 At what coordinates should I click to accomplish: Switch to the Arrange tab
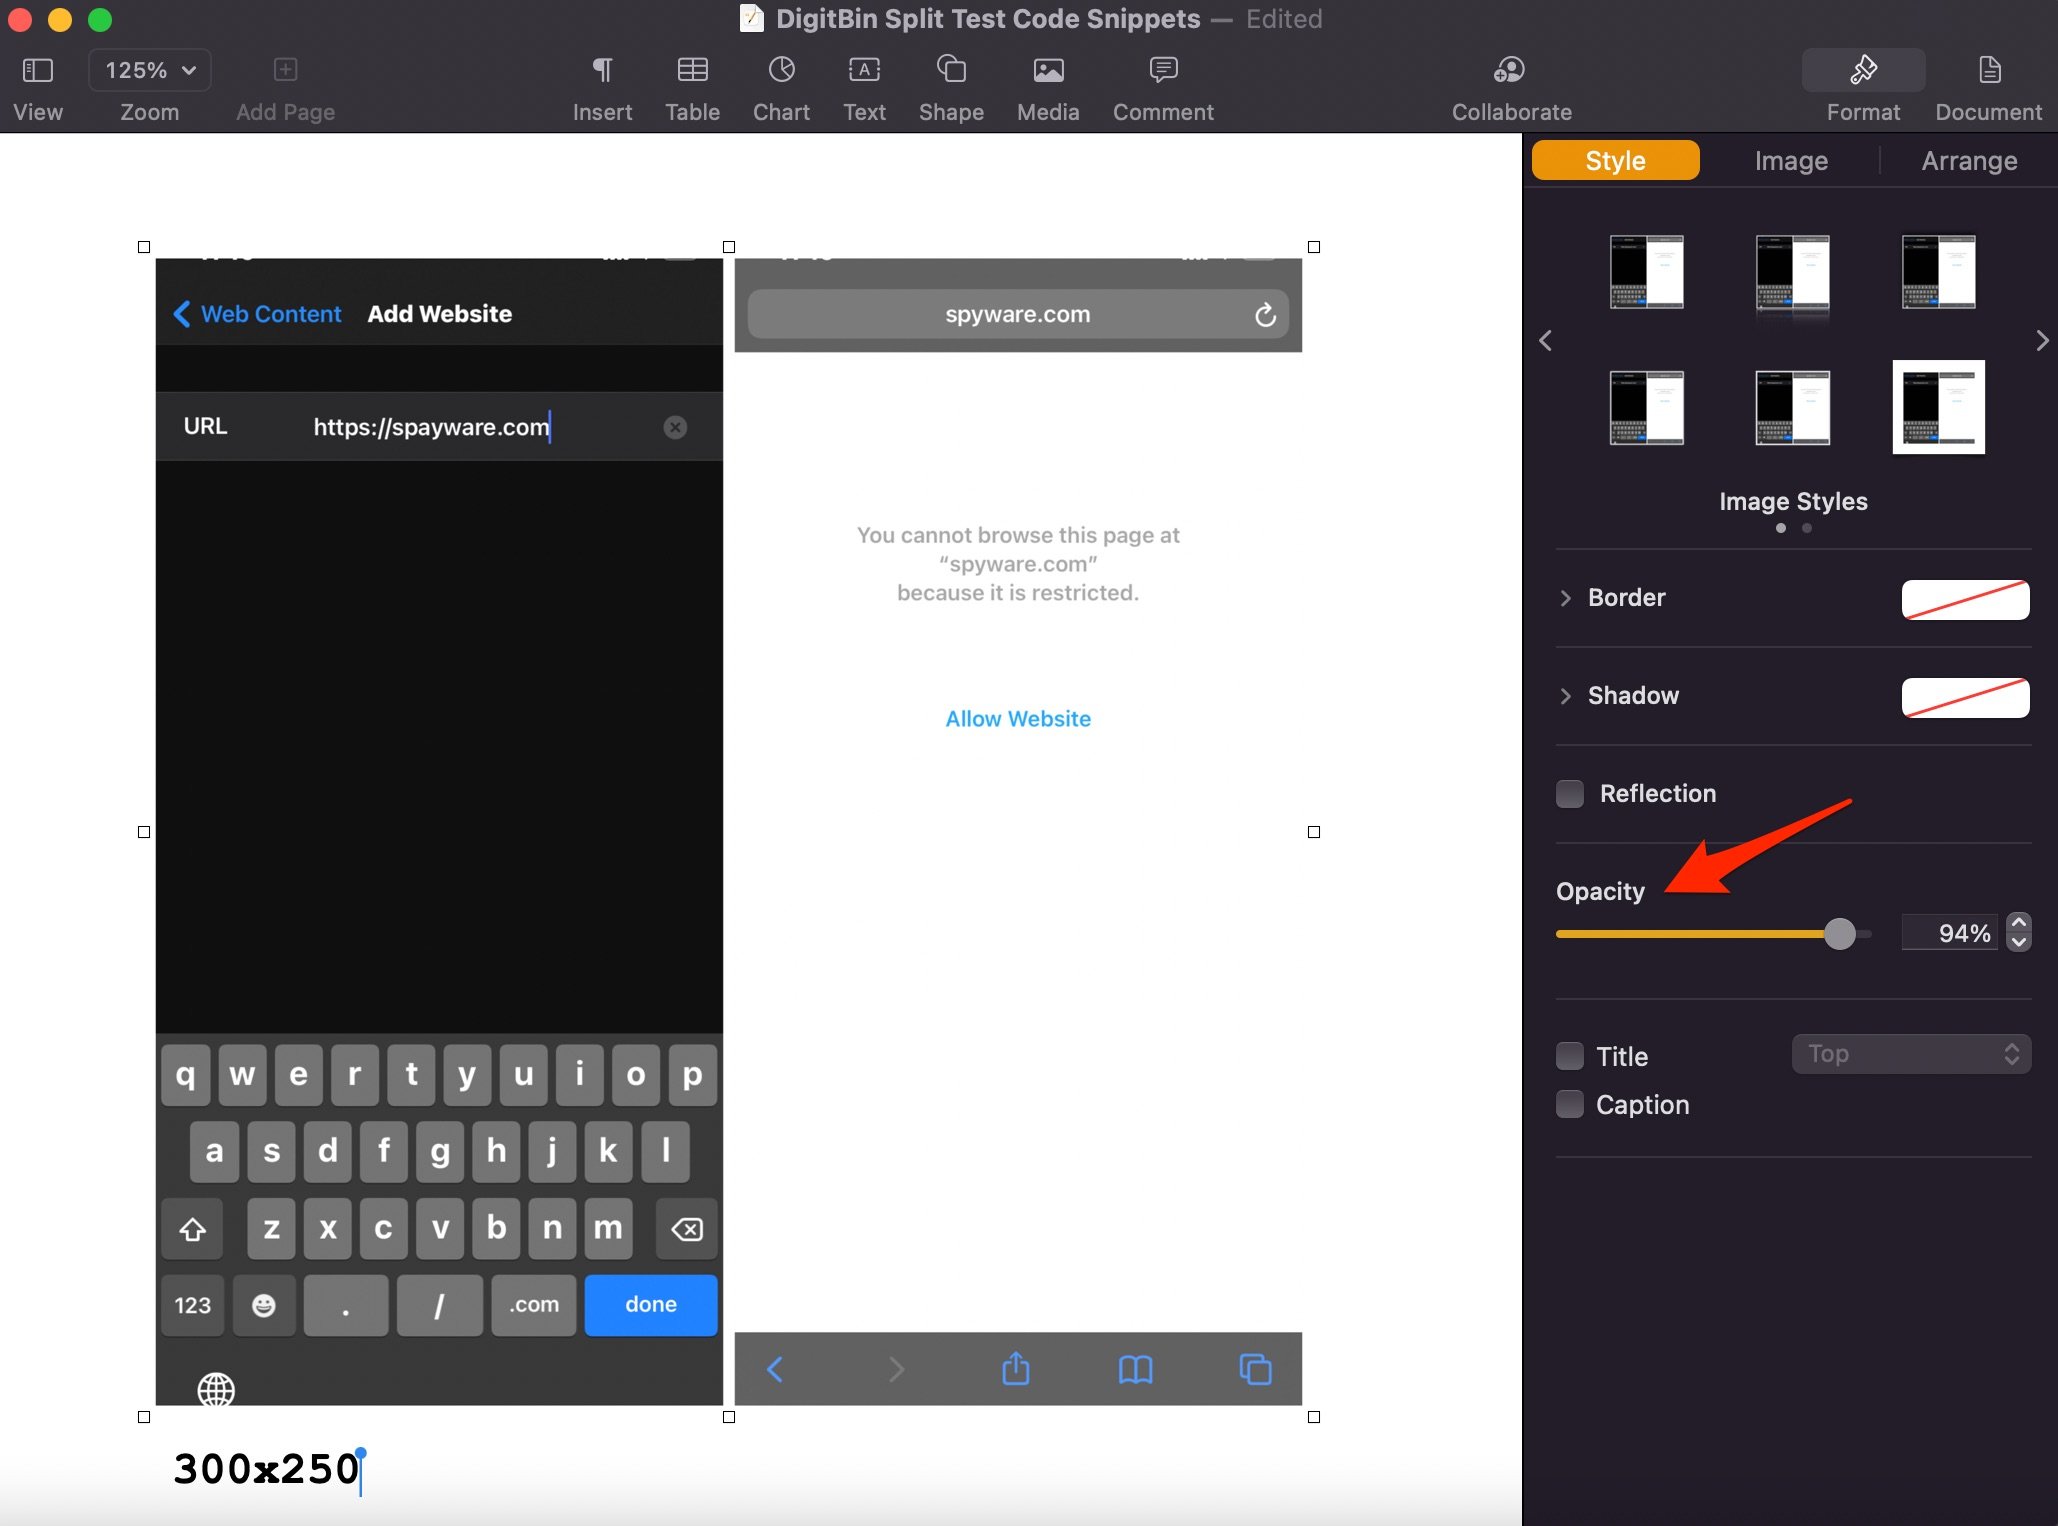[x=1968, y=161]
